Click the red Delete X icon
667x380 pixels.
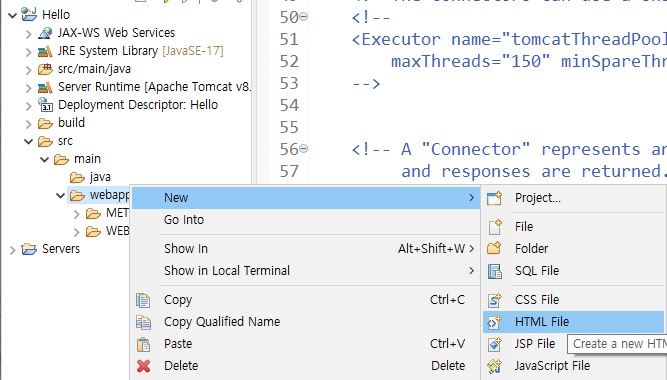pyautogui.click(x=143, y=366)
